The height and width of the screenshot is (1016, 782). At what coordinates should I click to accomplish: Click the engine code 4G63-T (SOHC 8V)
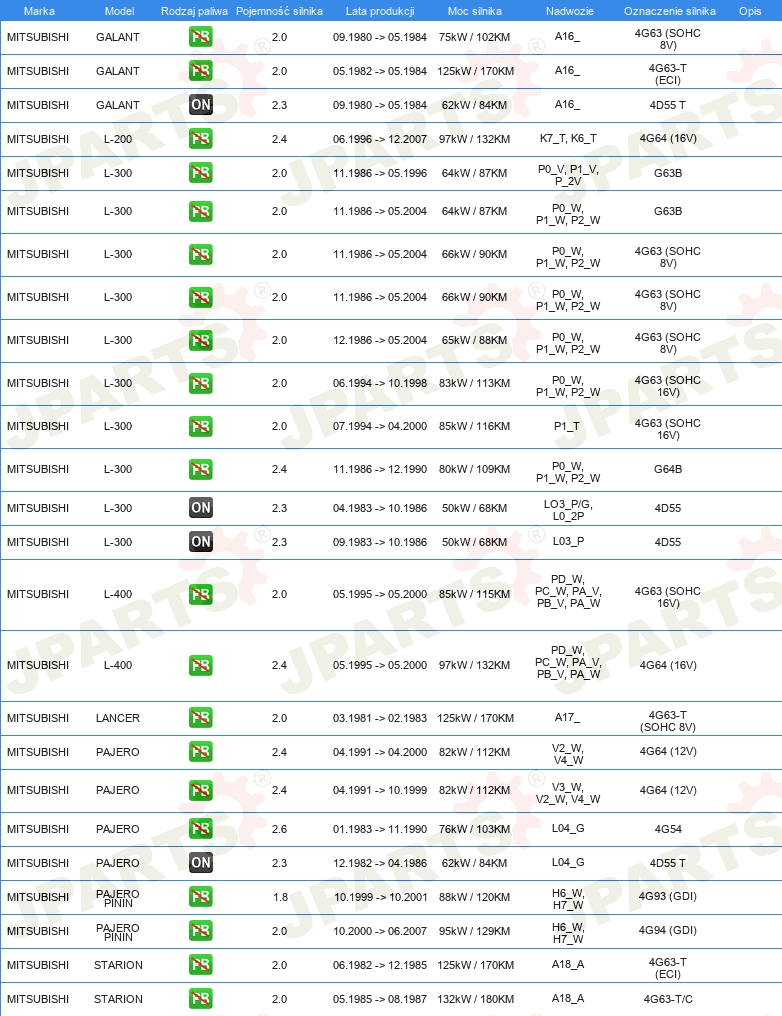coord(667,721)
